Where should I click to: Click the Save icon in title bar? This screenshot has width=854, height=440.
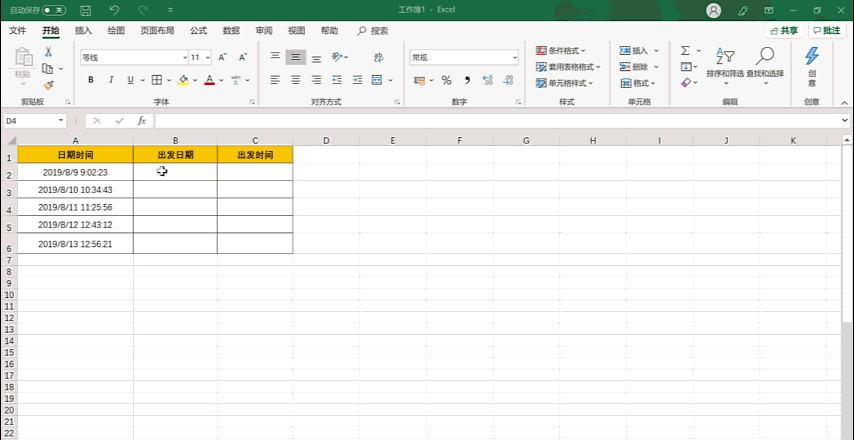86,10
